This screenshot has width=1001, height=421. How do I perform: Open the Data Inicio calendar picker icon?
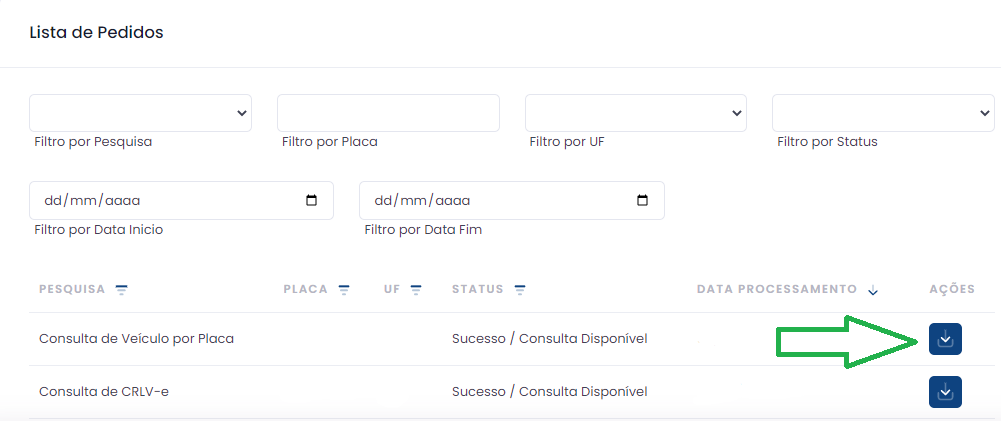pyautogui.click(x=312, y=200)
